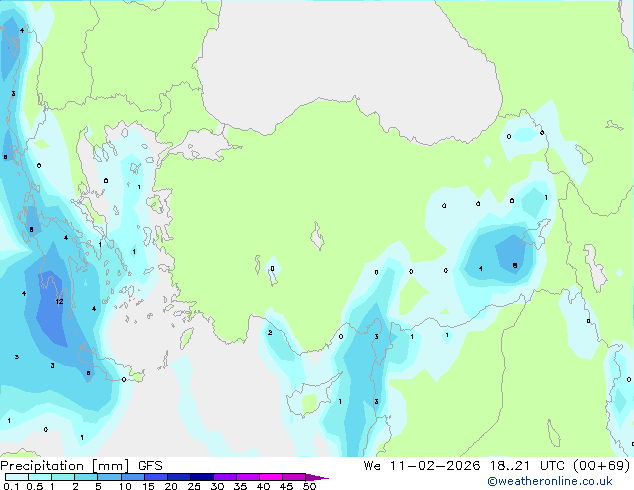Image resolution: width=634 pixels, height=490 pixels.
Task: Click legend label '50' under the color bar
Action: pyautogui.click(x=309, y=486)
